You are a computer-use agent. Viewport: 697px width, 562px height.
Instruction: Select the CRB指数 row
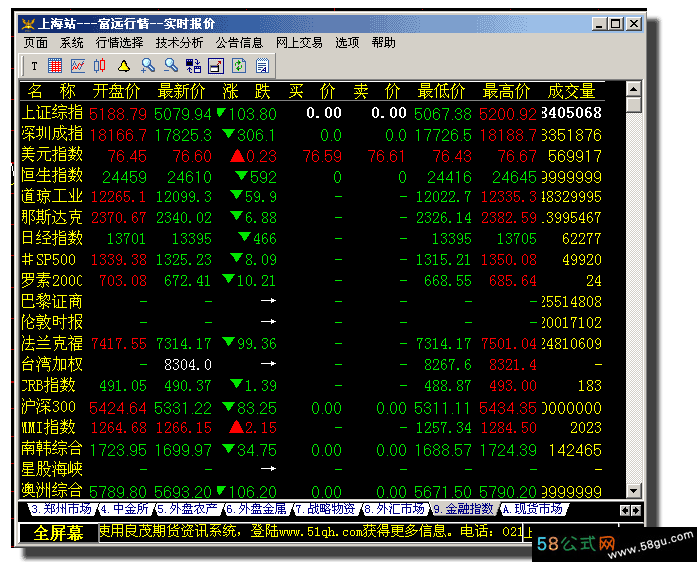coord(312,385)
